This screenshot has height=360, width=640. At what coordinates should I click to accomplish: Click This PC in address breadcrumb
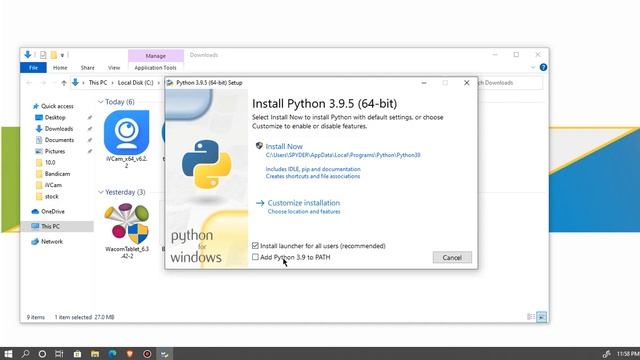click(98, 83)
